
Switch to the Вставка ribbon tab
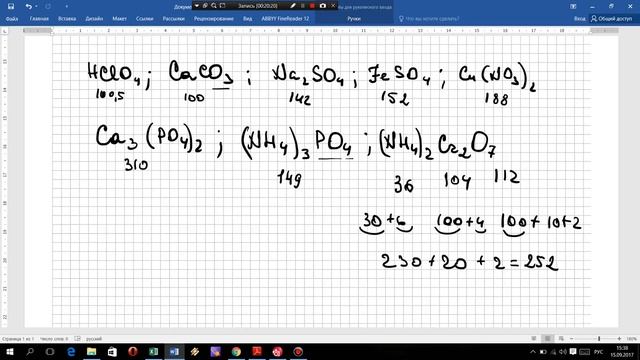[x=67, y=19]
